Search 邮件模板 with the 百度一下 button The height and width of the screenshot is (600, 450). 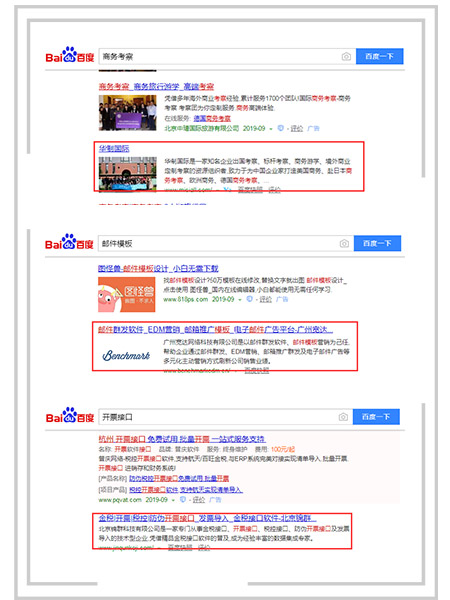377,243
